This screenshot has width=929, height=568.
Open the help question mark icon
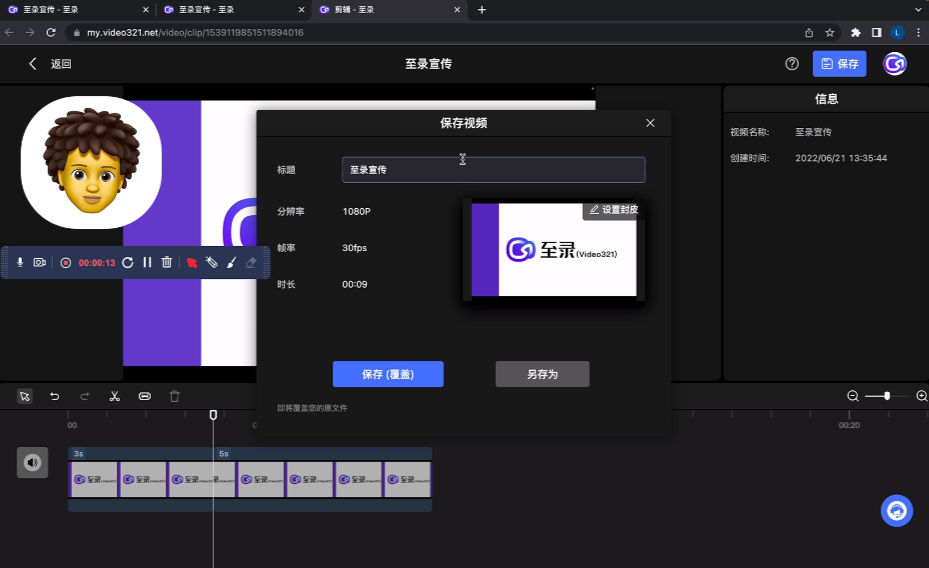(x=792, y=64)
